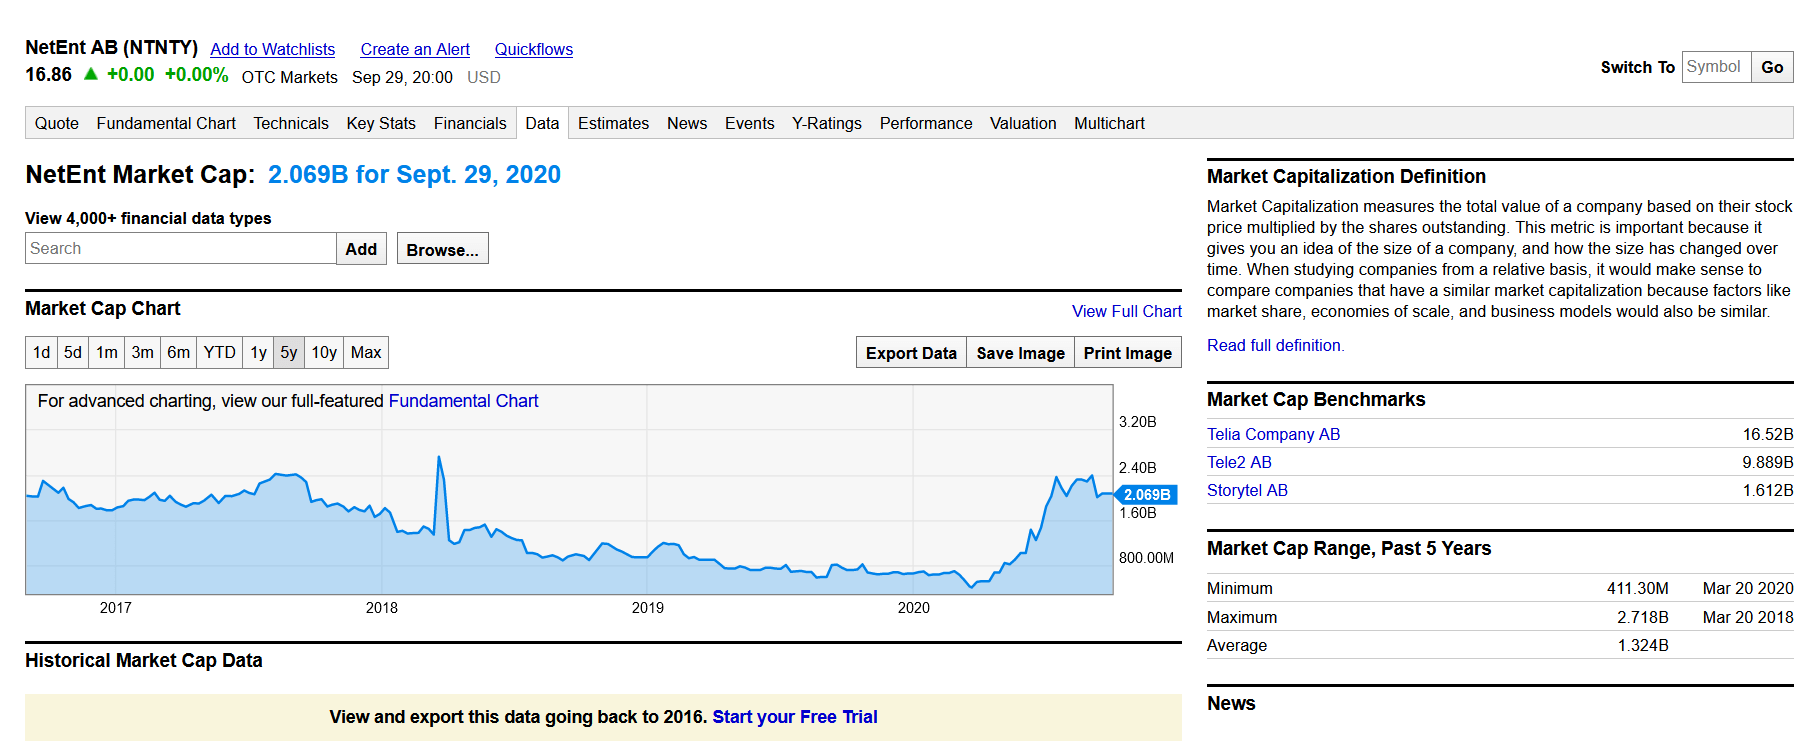Screen dimensions: 1817x742
Task: Click the Go button
Action: [x=1772, y=67]
